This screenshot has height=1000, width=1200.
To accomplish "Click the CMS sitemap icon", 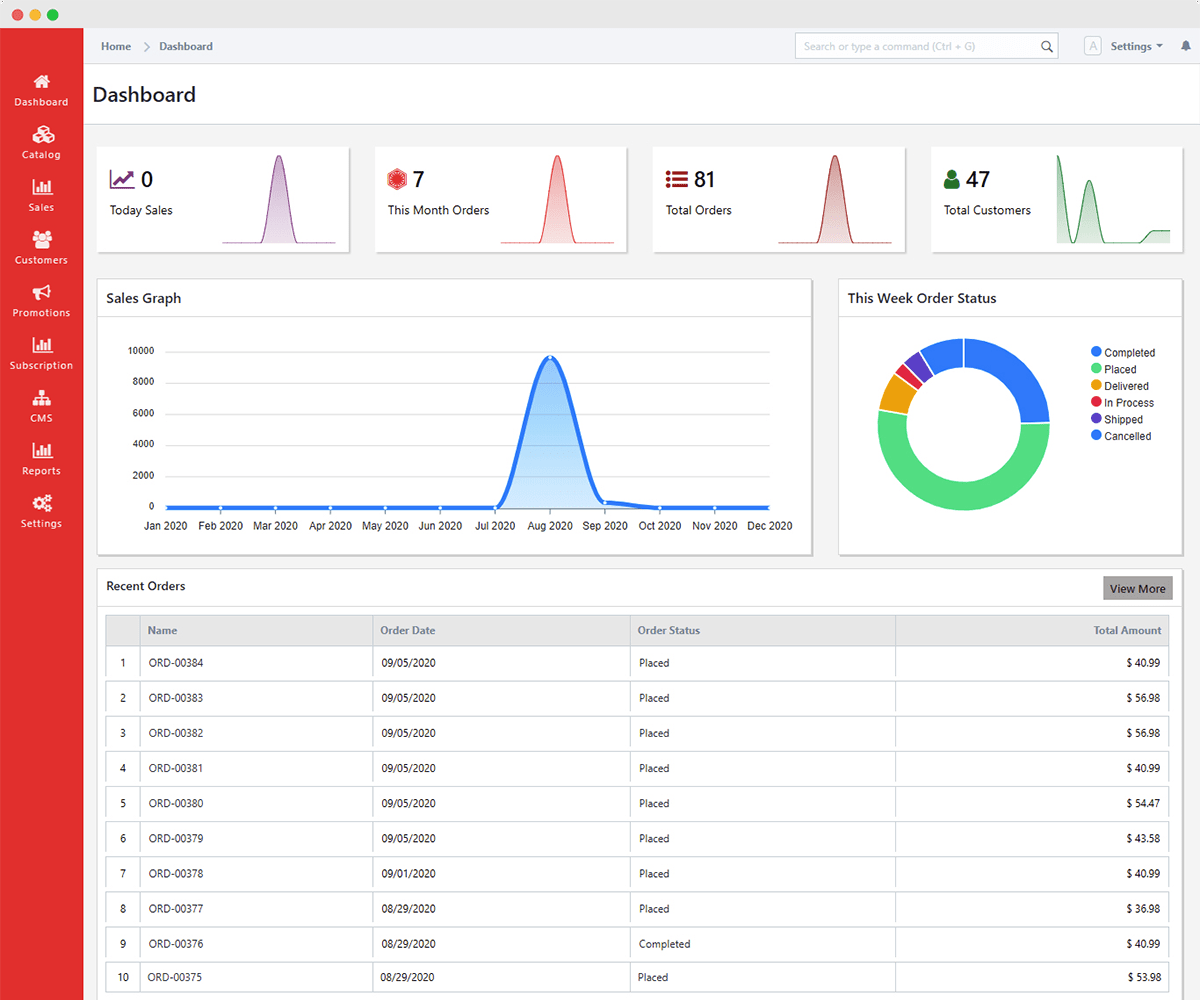I will 41,398.
